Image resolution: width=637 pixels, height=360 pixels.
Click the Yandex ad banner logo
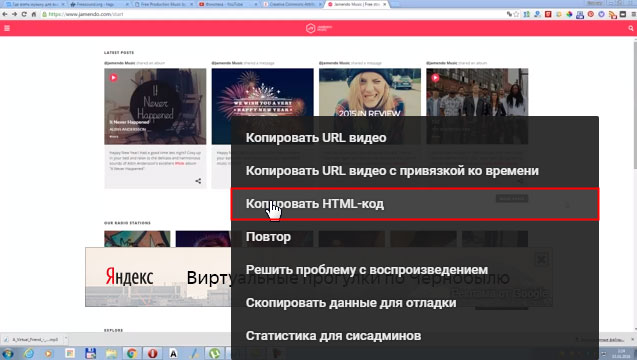click(x=129, y=277)
